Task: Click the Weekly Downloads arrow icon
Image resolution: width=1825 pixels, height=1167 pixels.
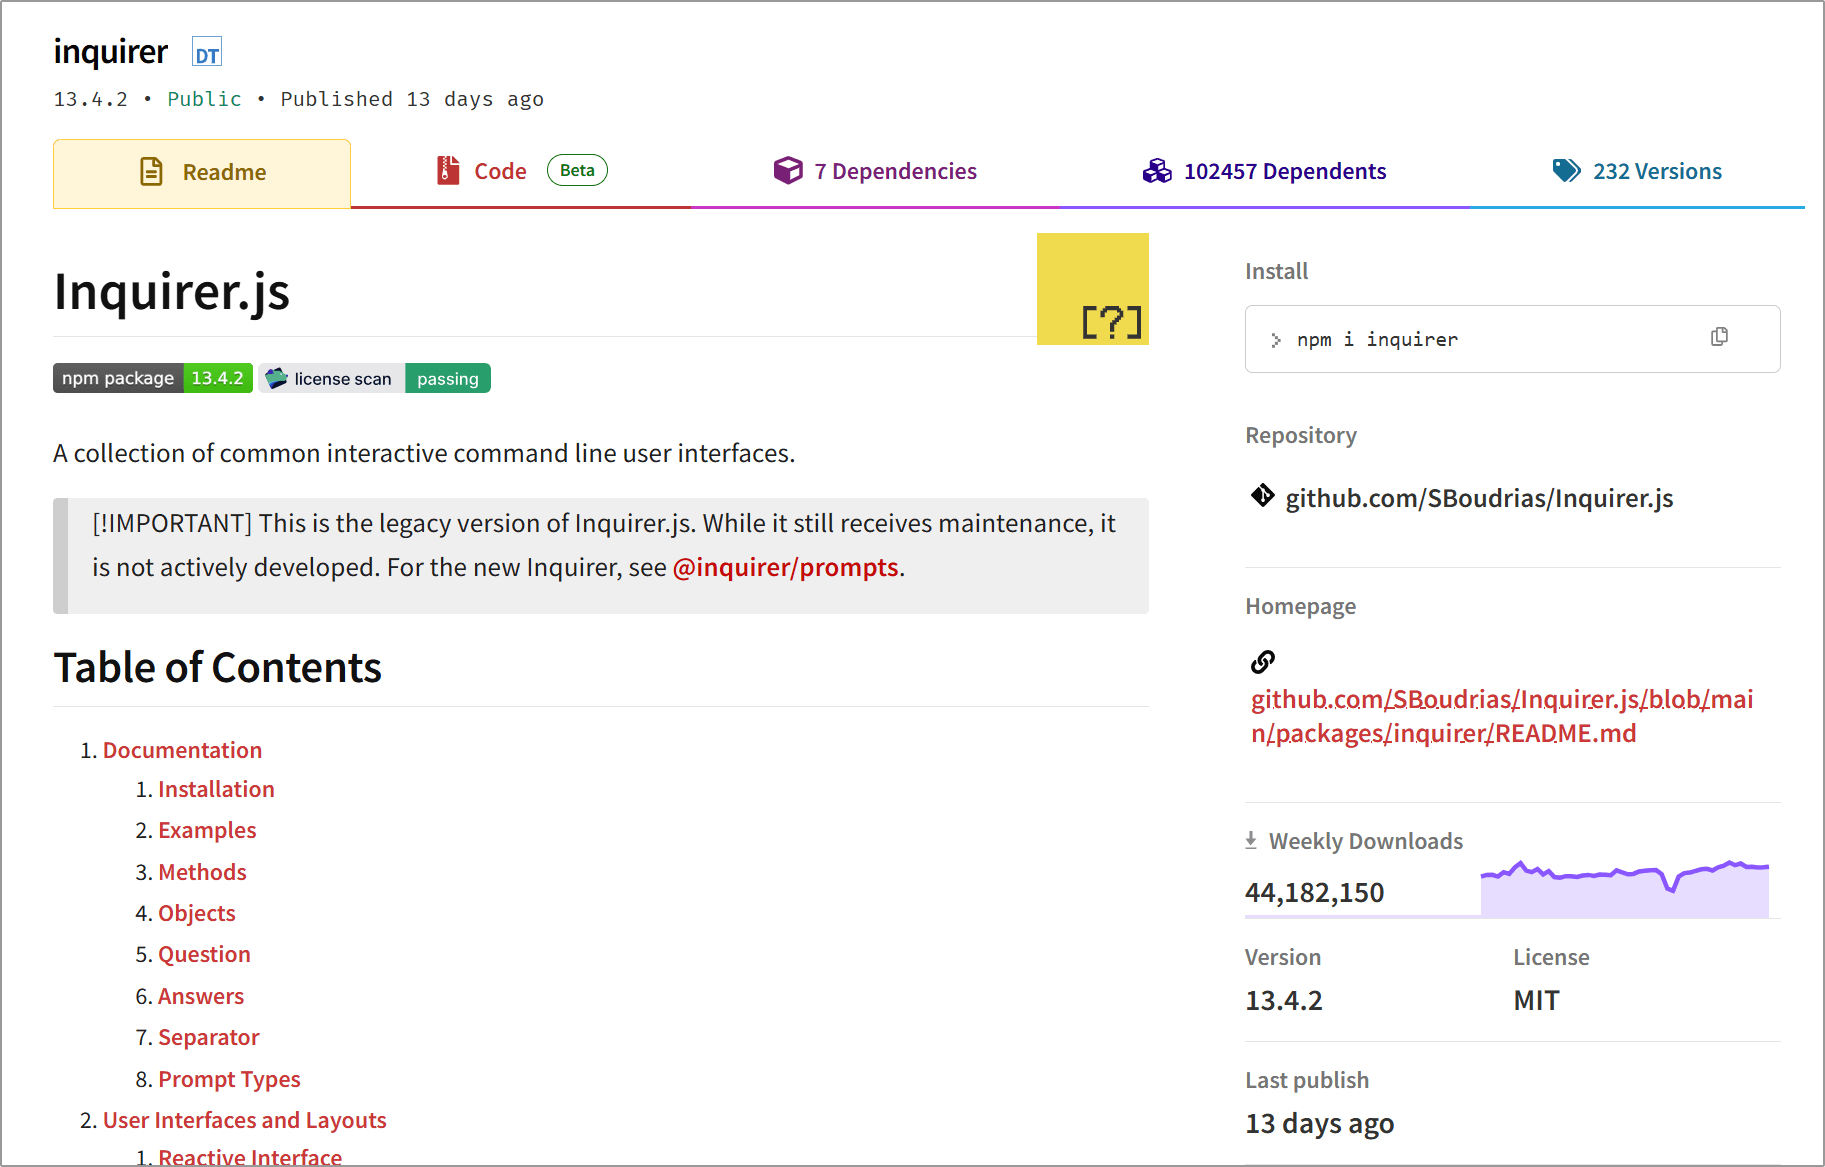Action: (1251, 840)
